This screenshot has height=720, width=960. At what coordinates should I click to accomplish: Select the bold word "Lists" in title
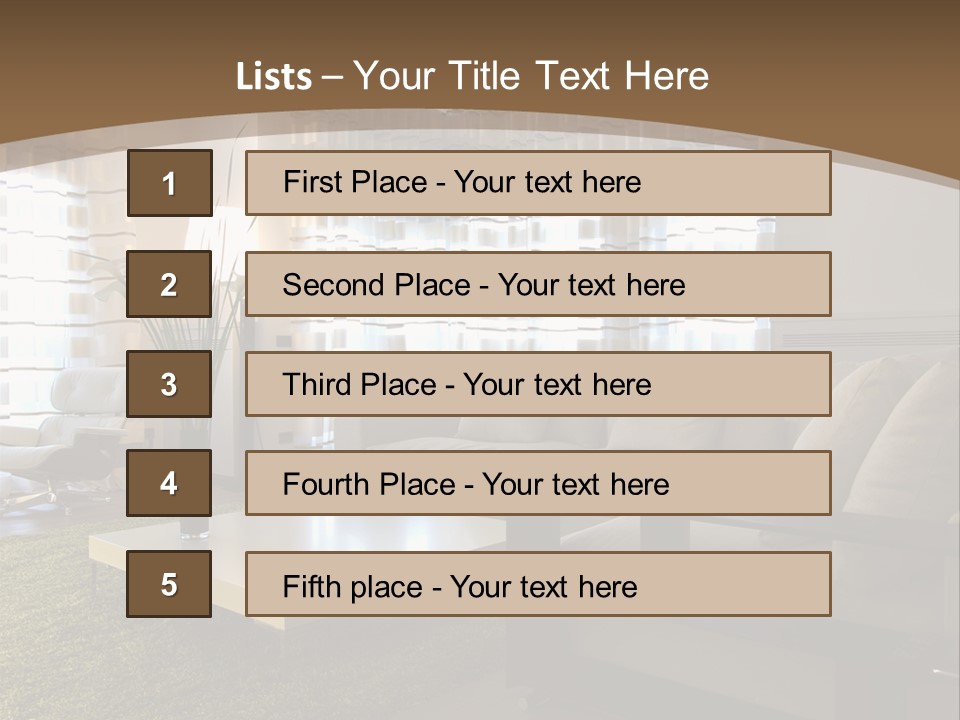(x=274, y=77)
